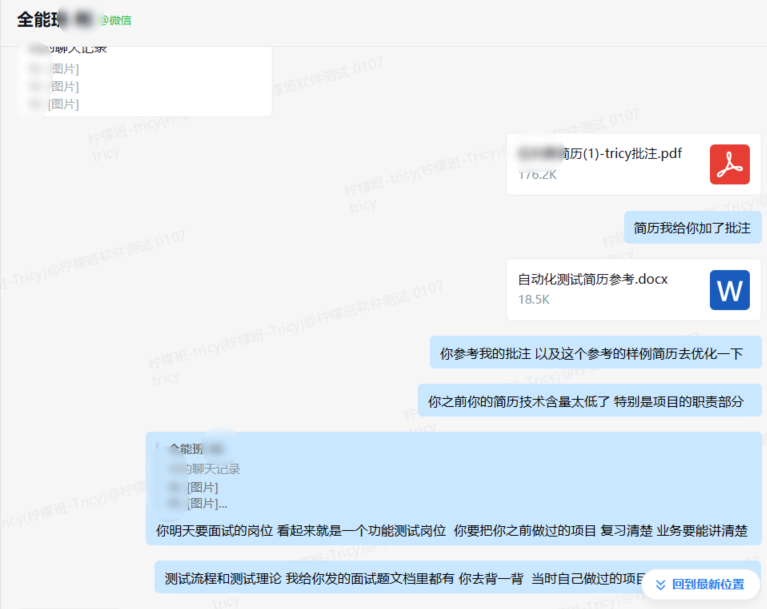Screen dimensions: 767x609
Task: Click first [图片] entry in top card
Action: coord(64,68)
